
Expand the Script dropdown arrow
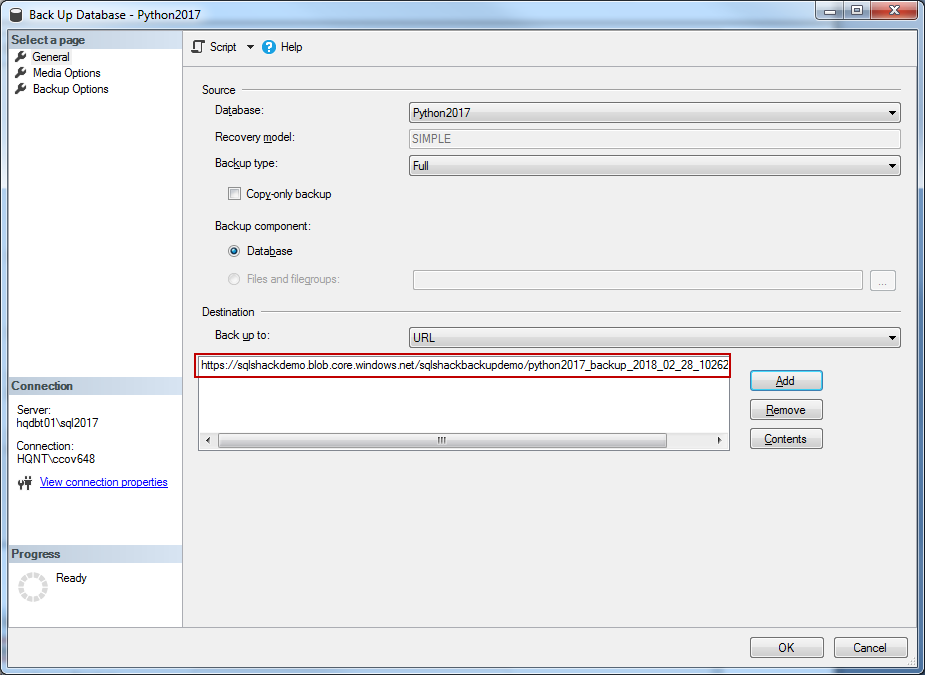250,47
